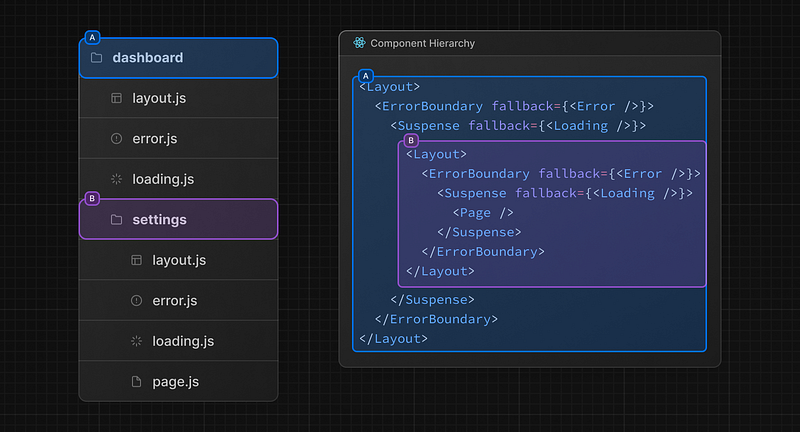Image resolution: width=800 pixels, height=432 pixels.
Task: Click the React logo icon
Action: coord(359,43)
